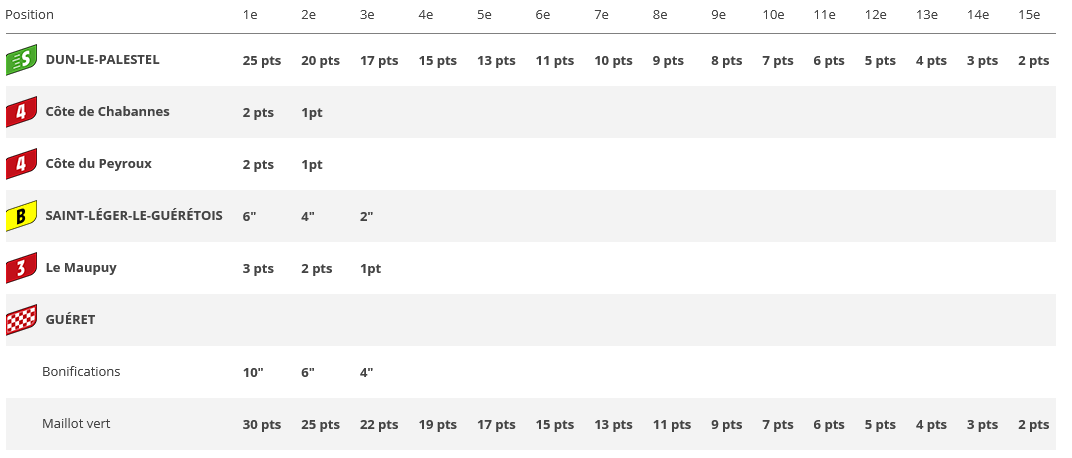
Task: Click the Maillot vert row label
Action: [x=76, y=424]
